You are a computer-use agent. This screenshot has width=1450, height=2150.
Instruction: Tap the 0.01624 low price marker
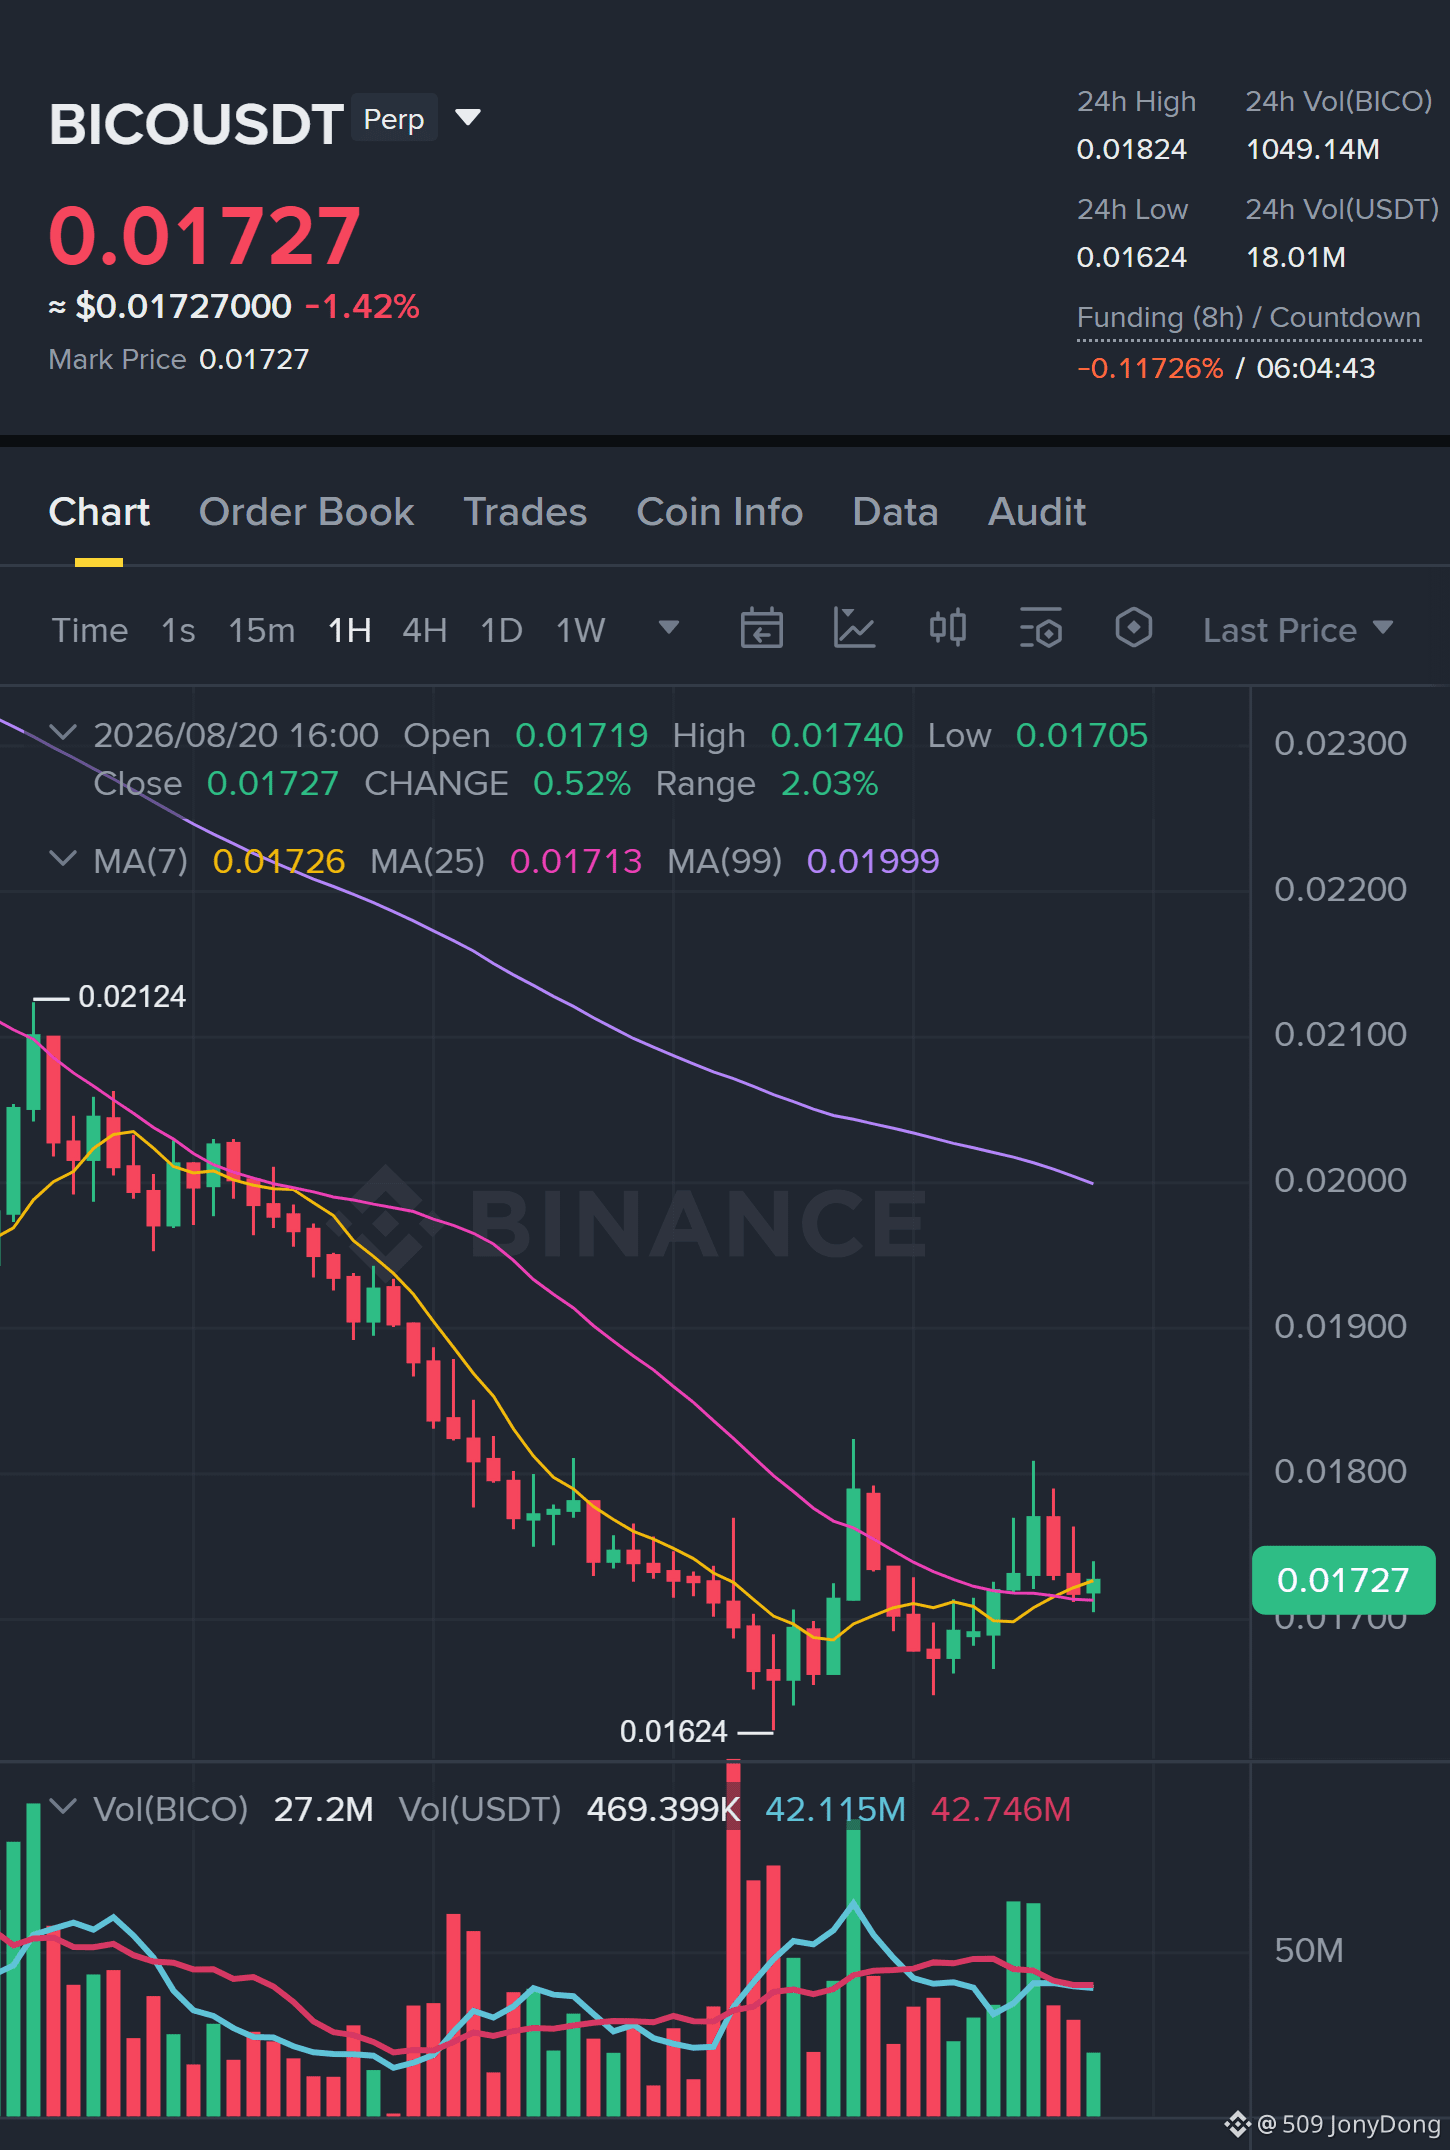pyautogui.click(x=674, y=1731)
